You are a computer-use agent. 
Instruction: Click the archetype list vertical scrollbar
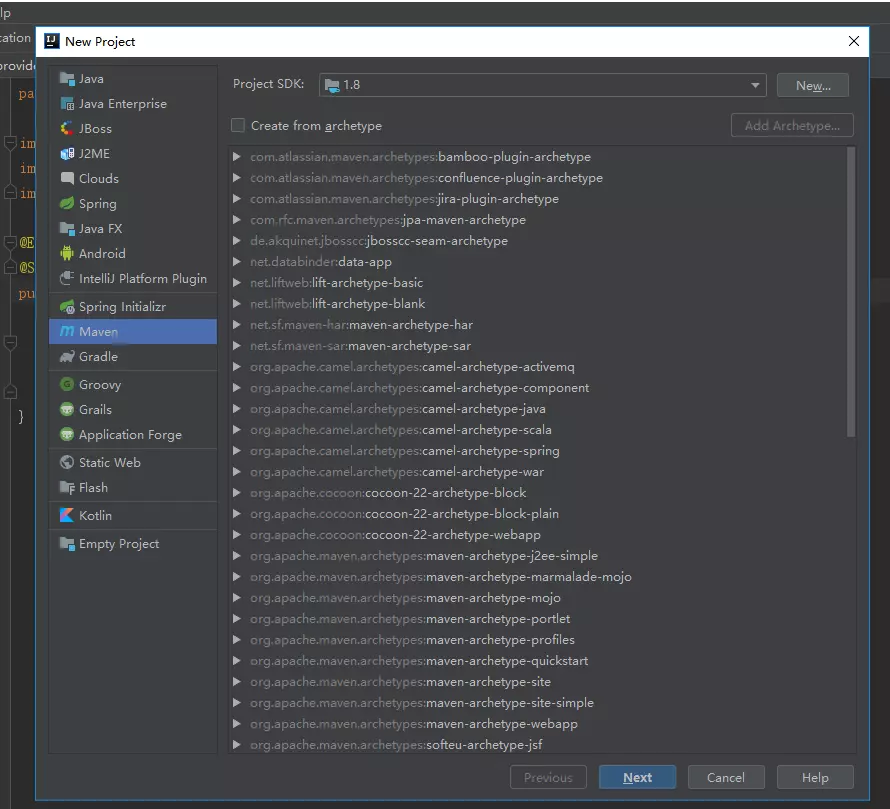click(x=851, y=292)
